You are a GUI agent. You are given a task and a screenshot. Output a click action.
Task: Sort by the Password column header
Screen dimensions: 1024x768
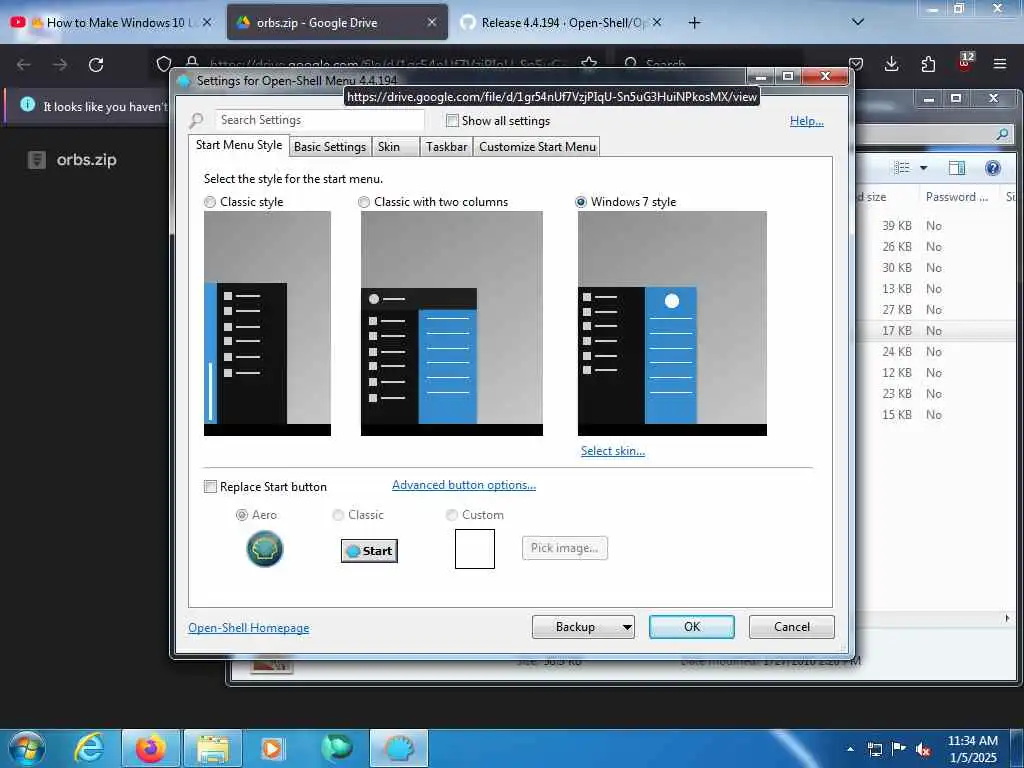[957, 197]
